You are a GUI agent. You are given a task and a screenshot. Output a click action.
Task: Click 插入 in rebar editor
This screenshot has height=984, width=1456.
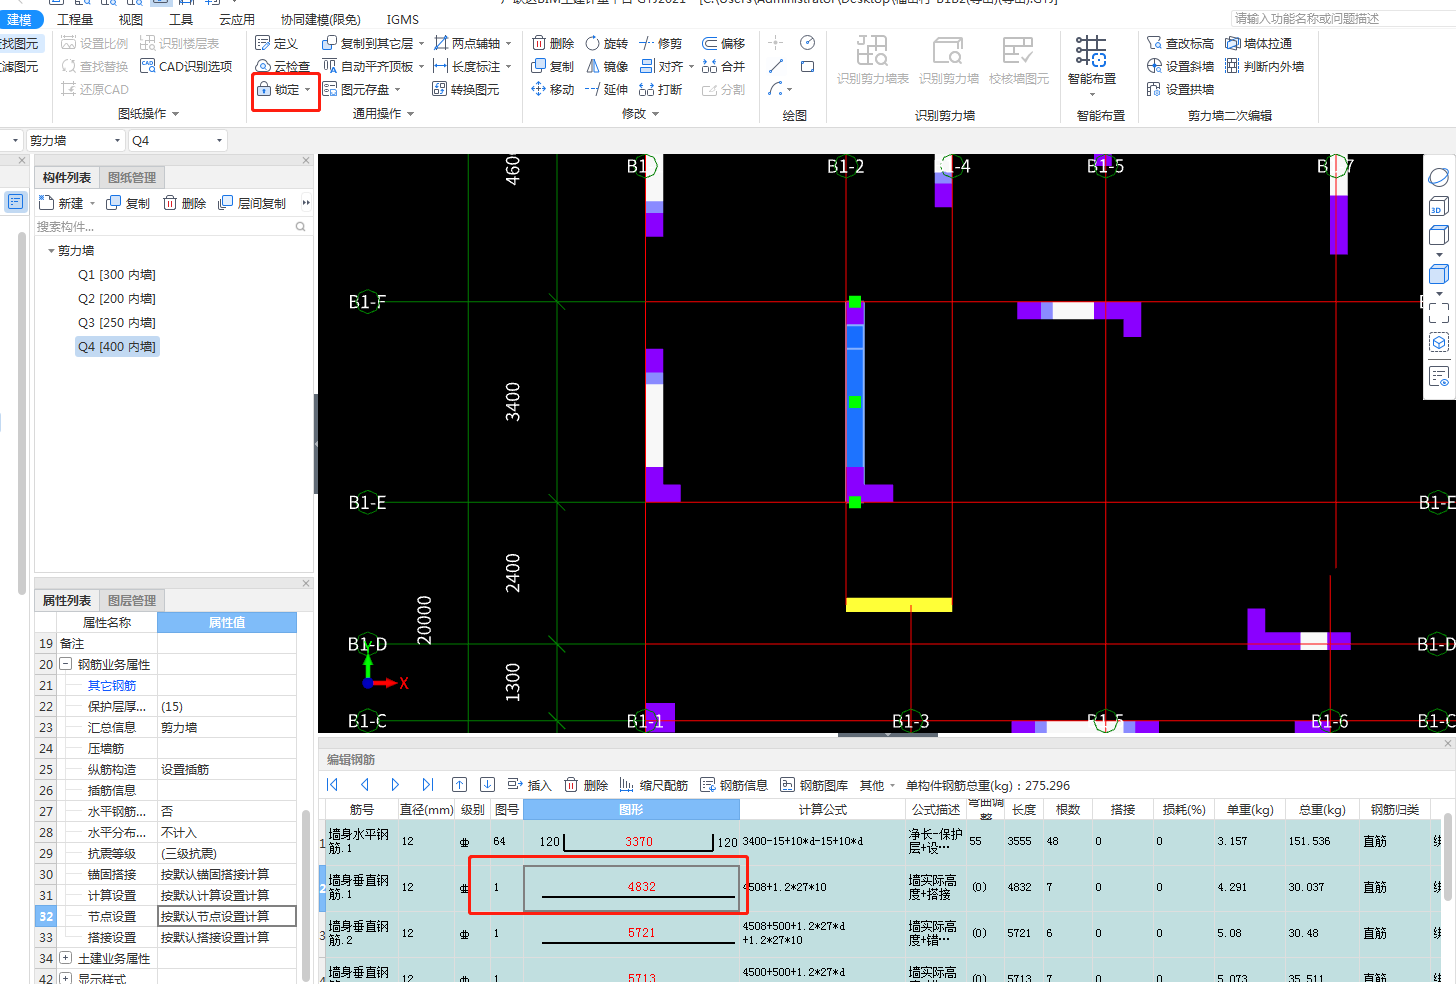click(530, 785)
